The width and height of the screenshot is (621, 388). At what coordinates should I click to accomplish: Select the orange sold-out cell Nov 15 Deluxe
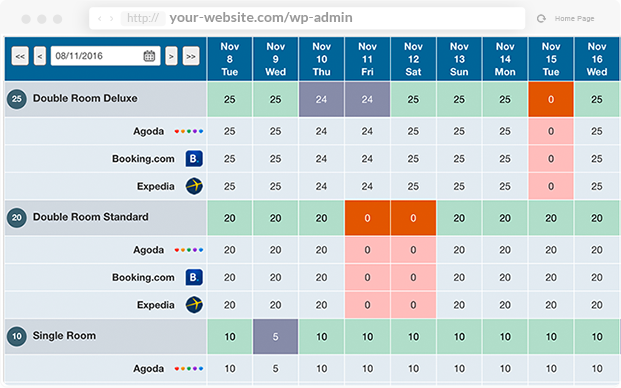pos(551,99)
